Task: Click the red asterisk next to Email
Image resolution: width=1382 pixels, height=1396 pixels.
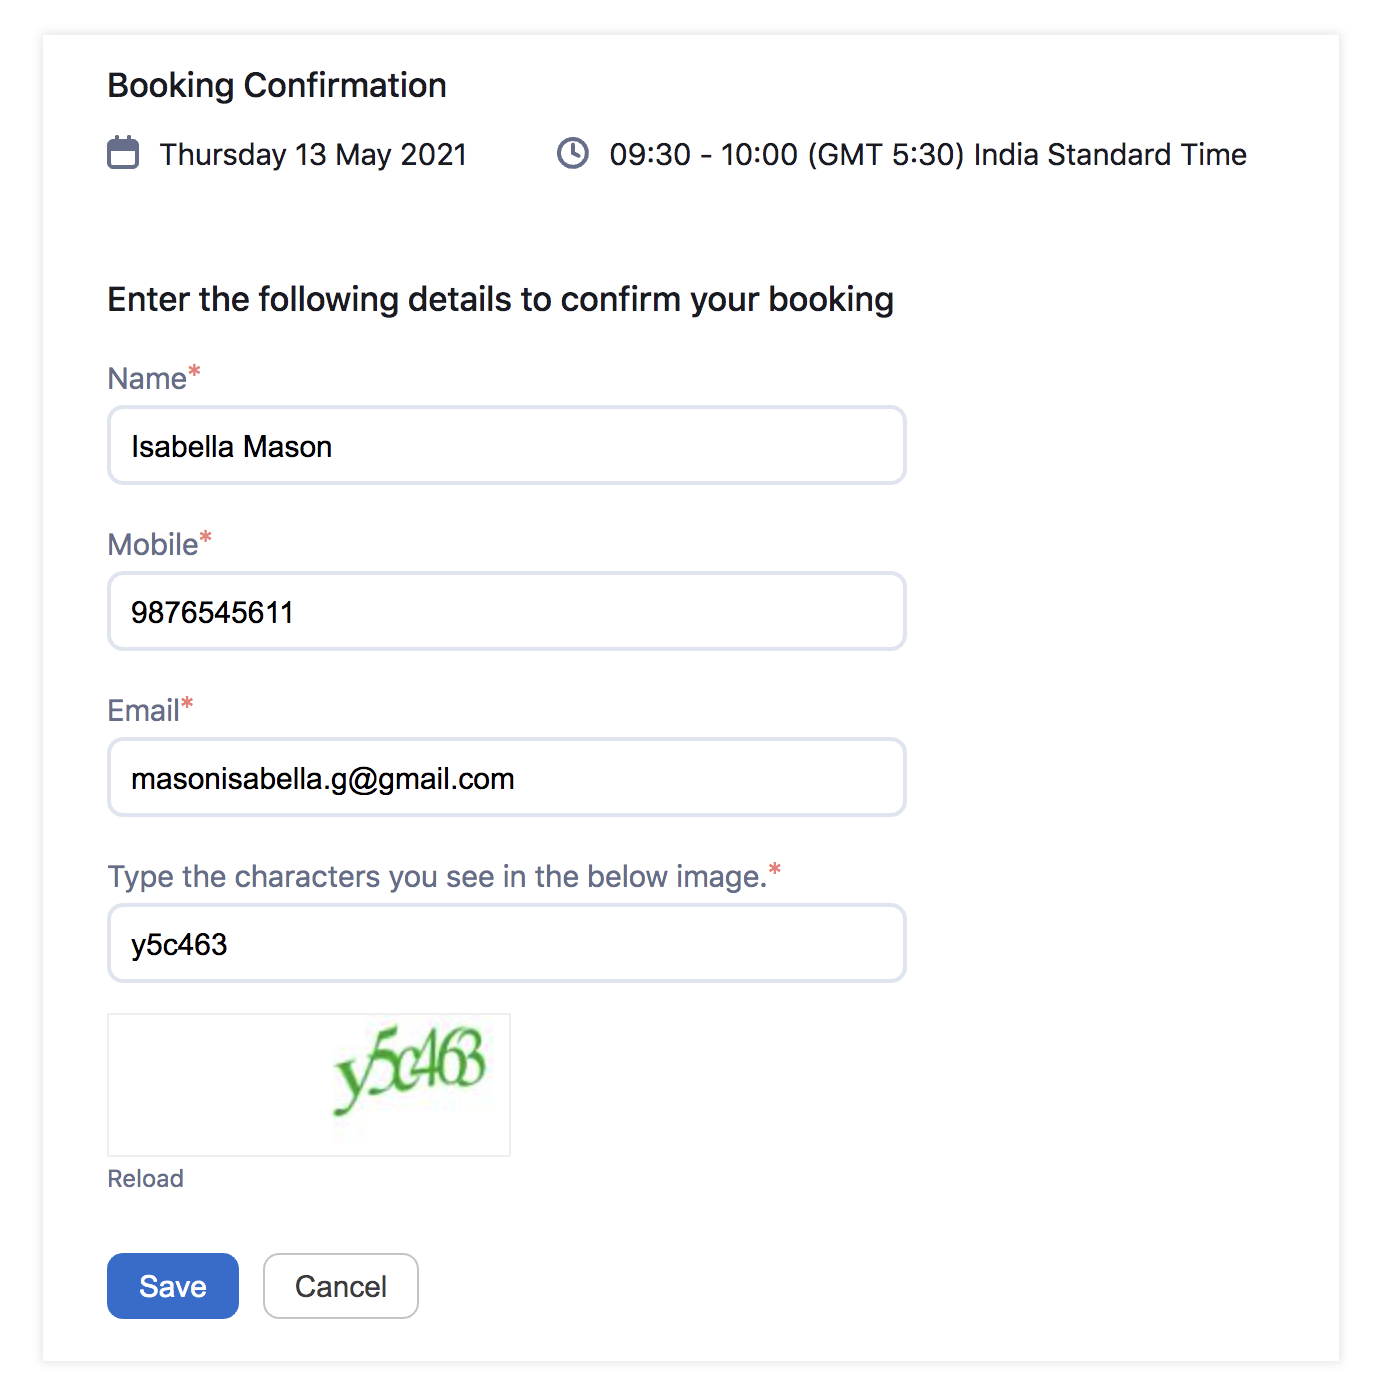Action: point(187,704)
